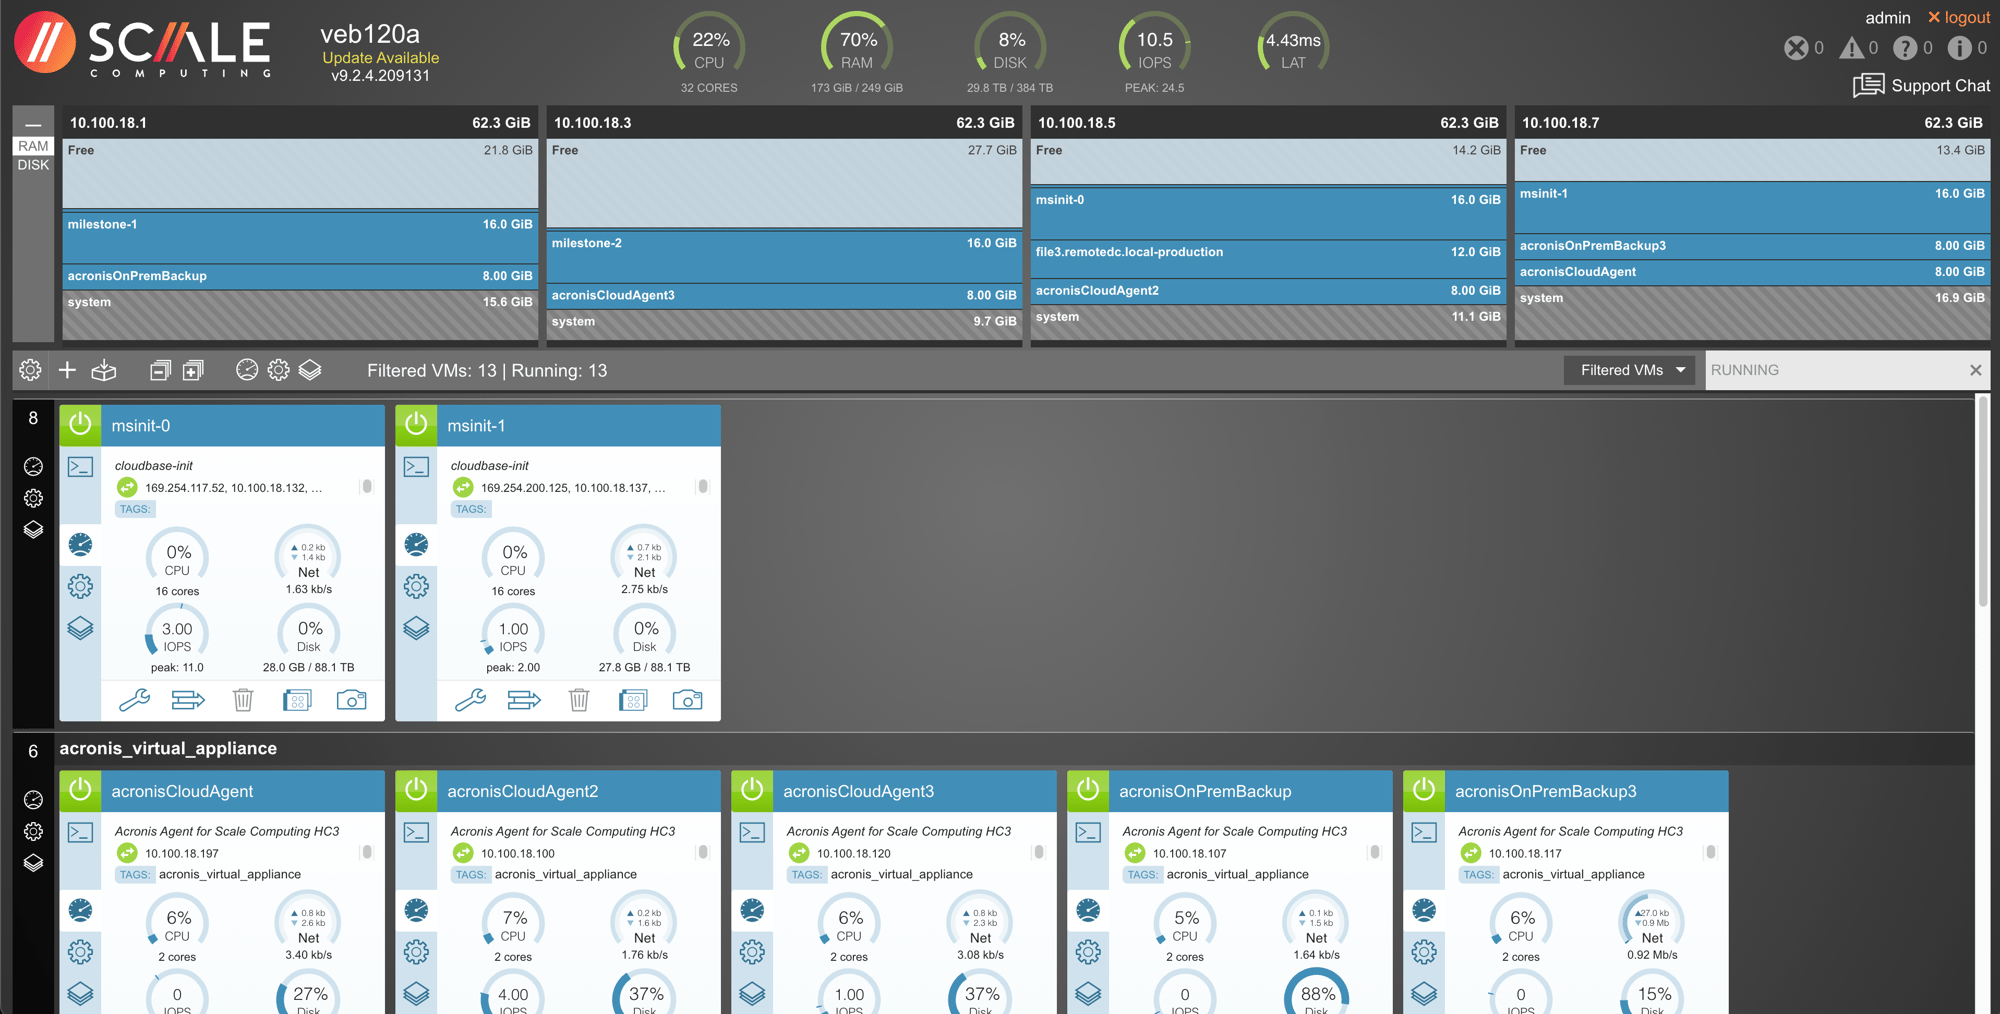Viewport: 2000px width, 1014px height.
Task: Take snapshot of msinit-1 camera icon
Action: (687, 700)
